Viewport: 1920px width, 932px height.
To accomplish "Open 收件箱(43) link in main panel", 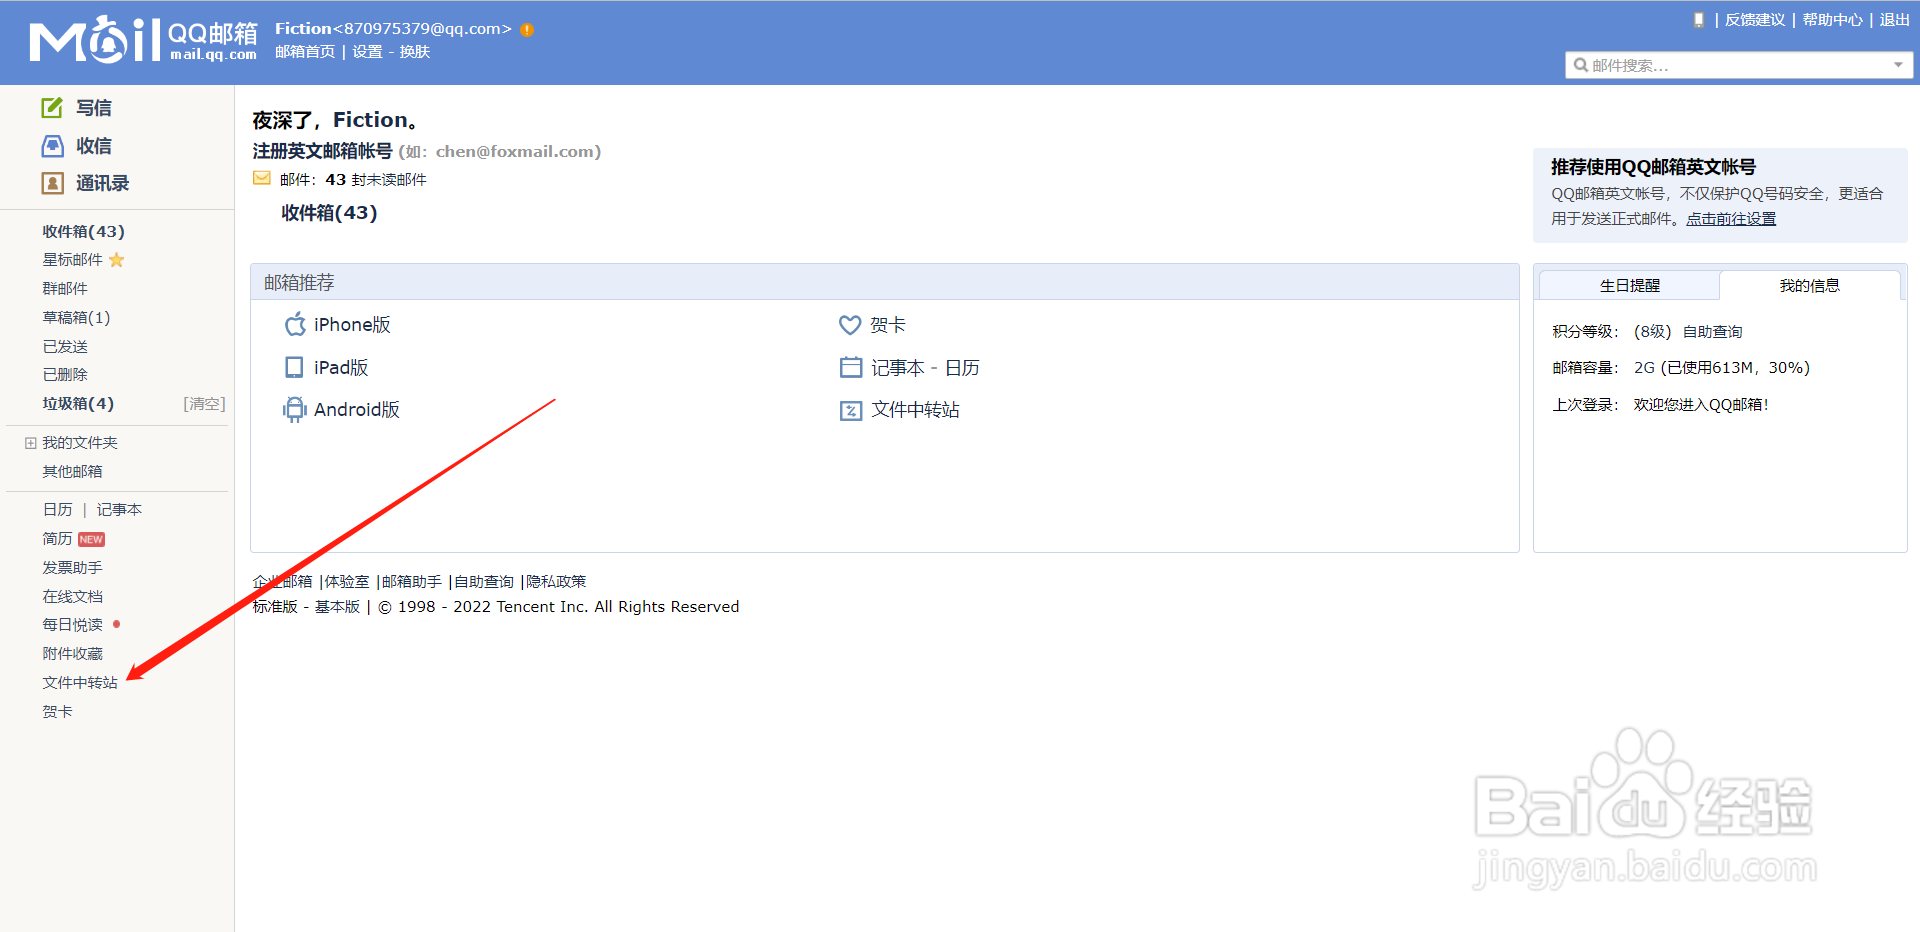I will [x=329, y=213].
